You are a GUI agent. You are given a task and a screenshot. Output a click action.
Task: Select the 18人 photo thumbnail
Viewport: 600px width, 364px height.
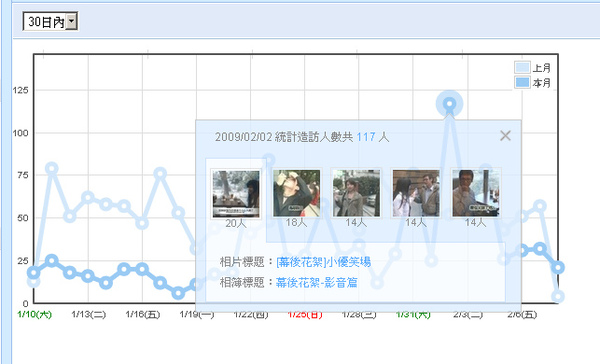[296, 193]
